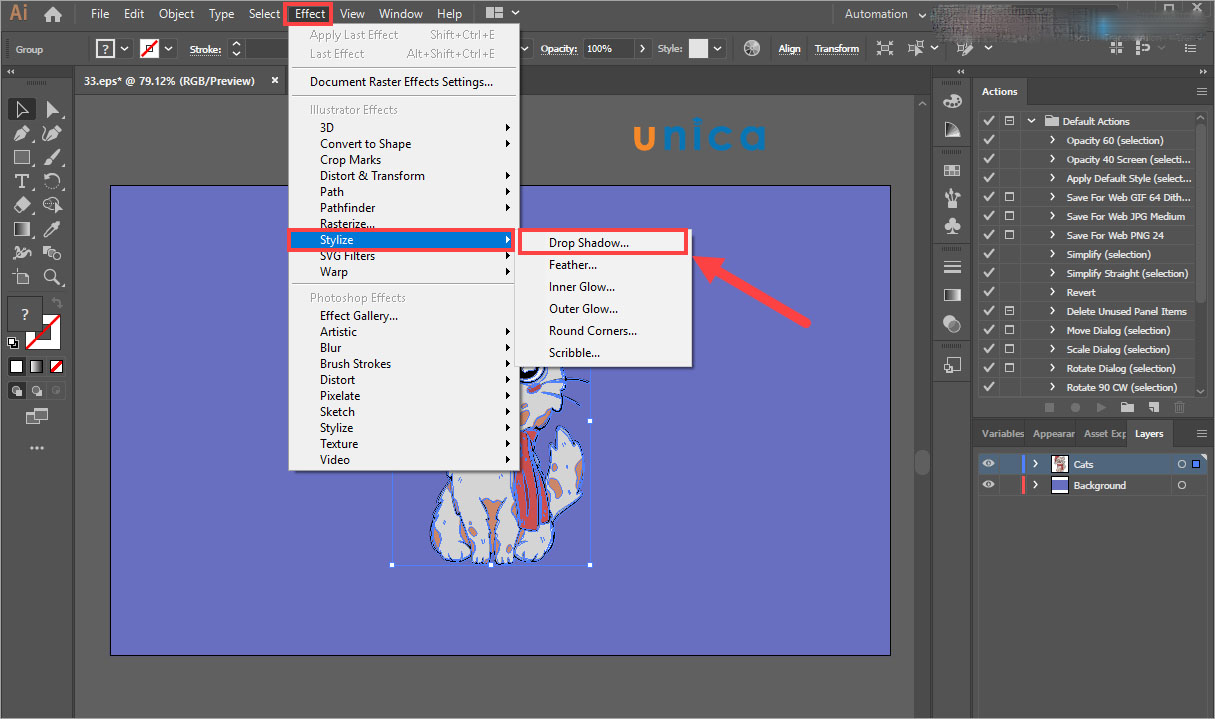The width and height of the screenshot is (1215, 719).
Task: Expand the Cats layer
Action: (1036, 464)
